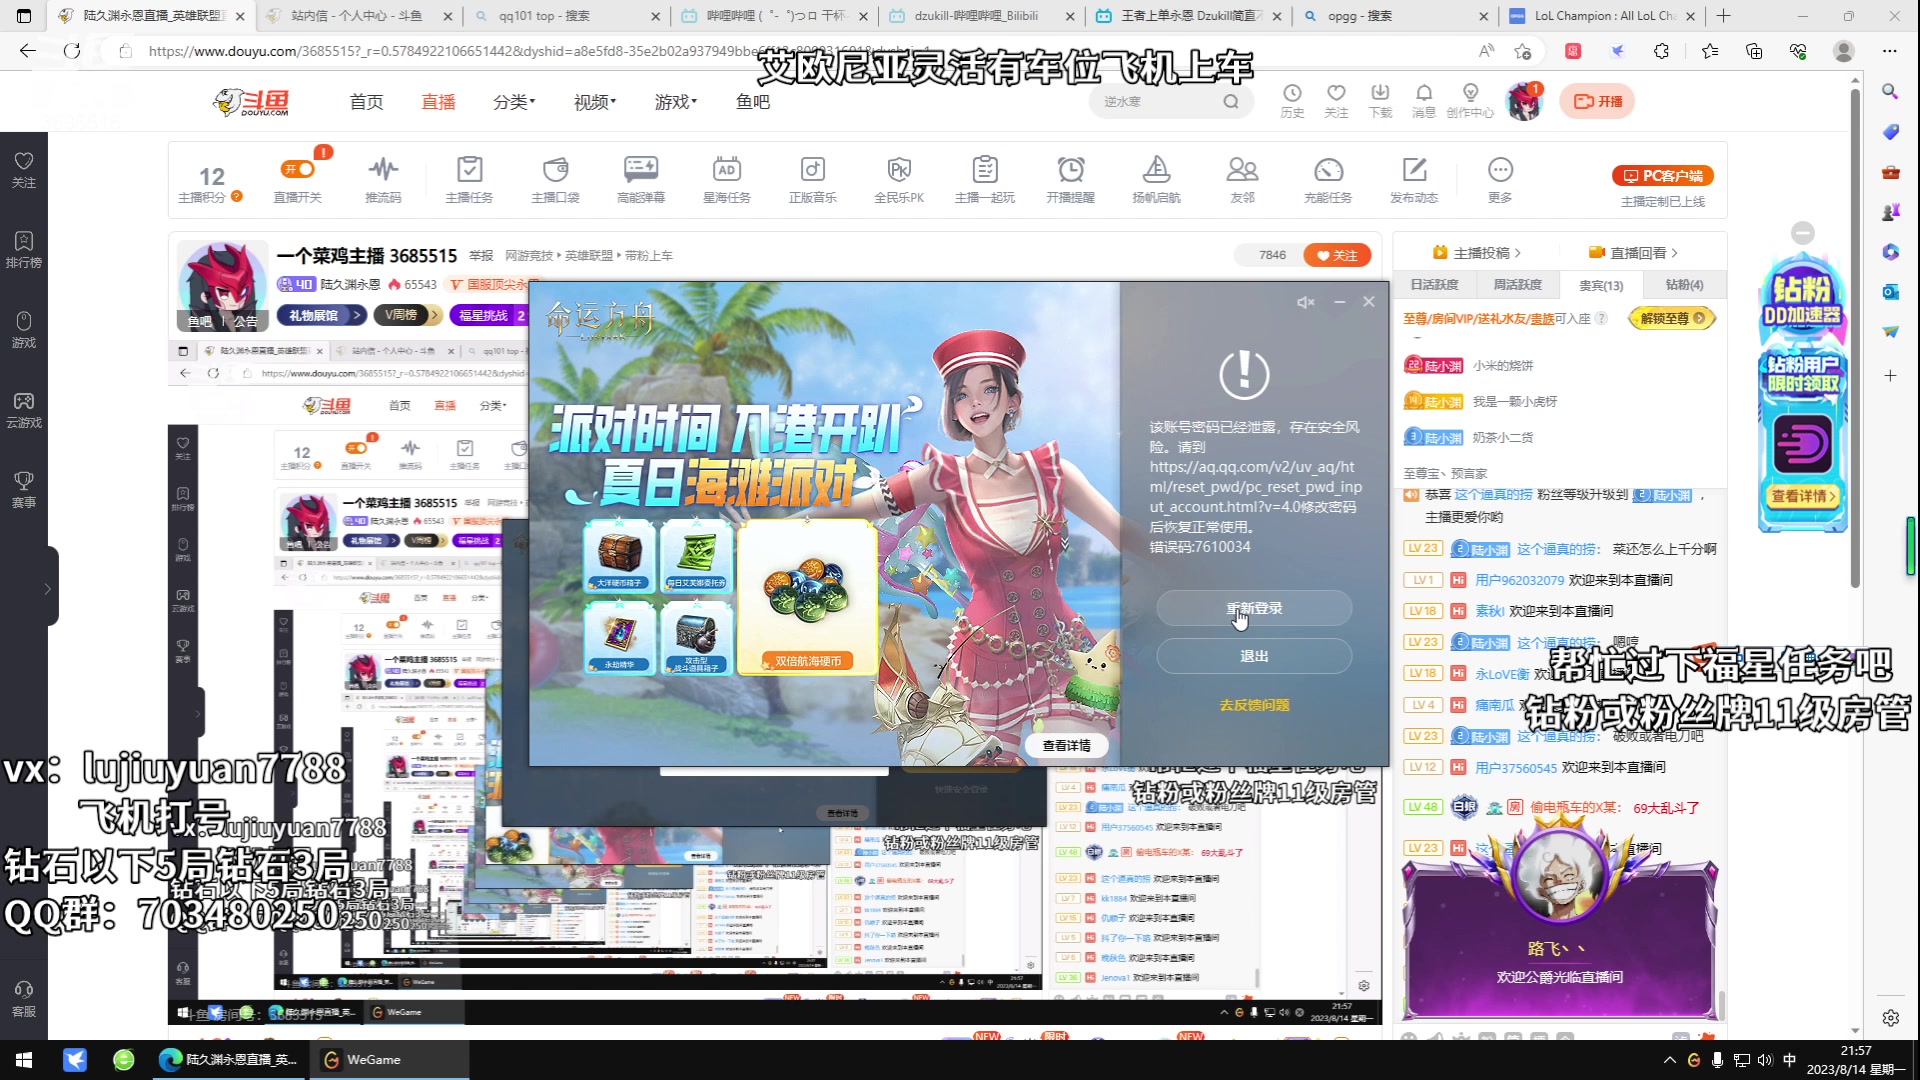Open 查看详情 on 钻粉 DD加速器 banner

click(x=1802, y=496)
